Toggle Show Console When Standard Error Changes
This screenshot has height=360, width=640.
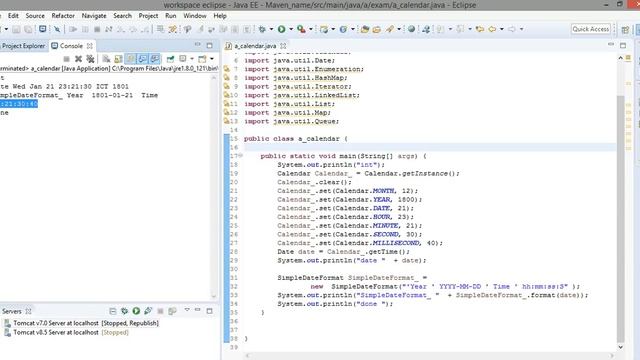[154, 59]
